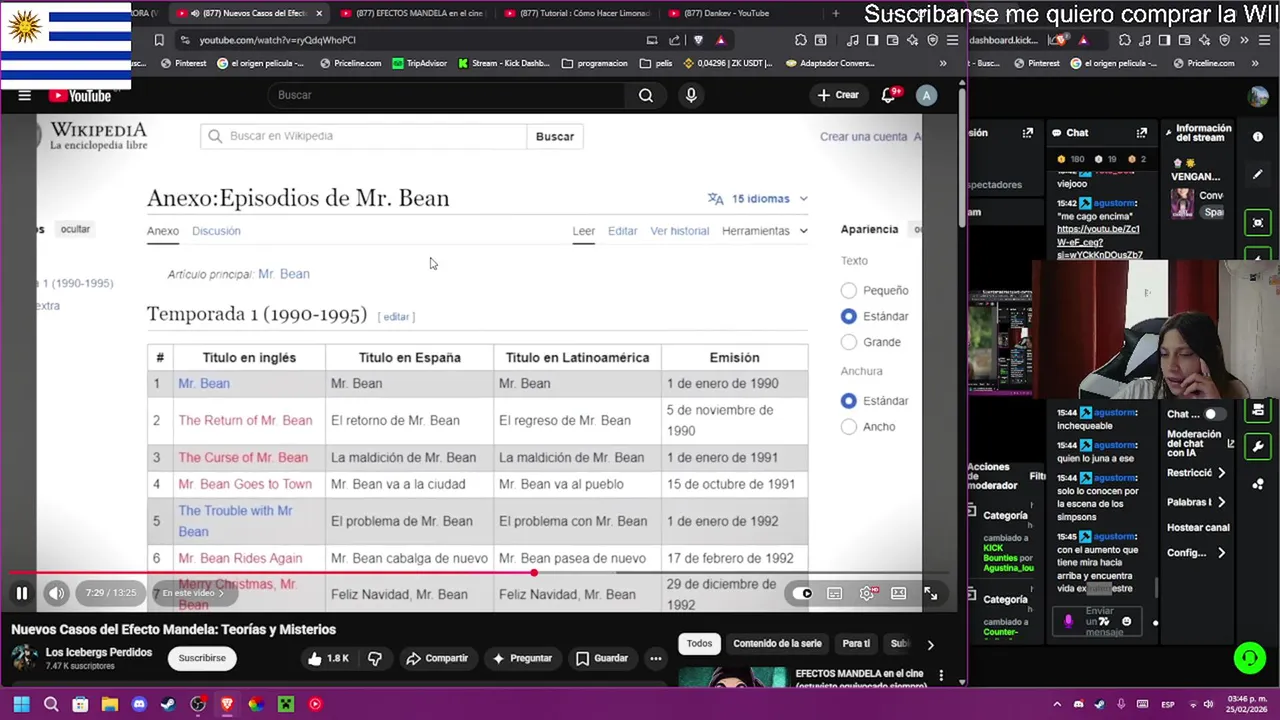Screen dimensions: 1280x720
Task: Go to the YouTube home logo
Action: coord(80,95)
